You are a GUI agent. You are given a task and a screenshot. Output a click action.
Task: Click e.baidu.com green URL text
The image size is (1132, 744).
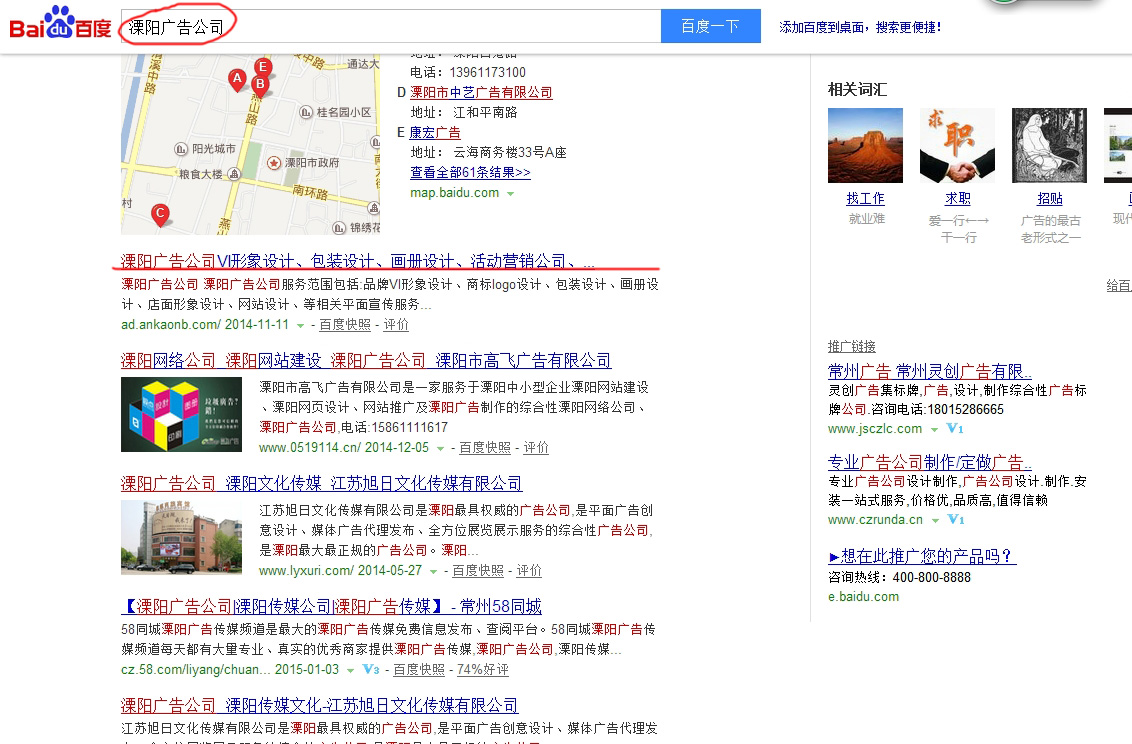(x=863, y=597)
